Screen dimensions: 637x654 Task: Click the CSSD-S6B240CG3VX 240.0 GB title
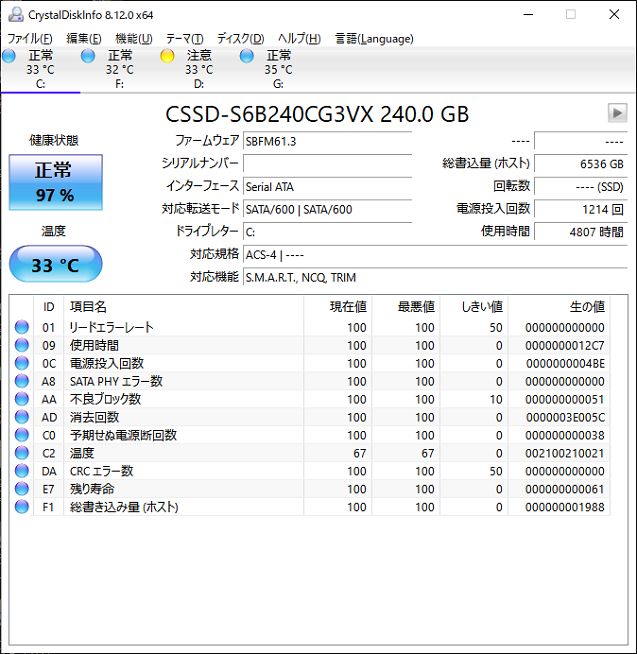point(317,114)
